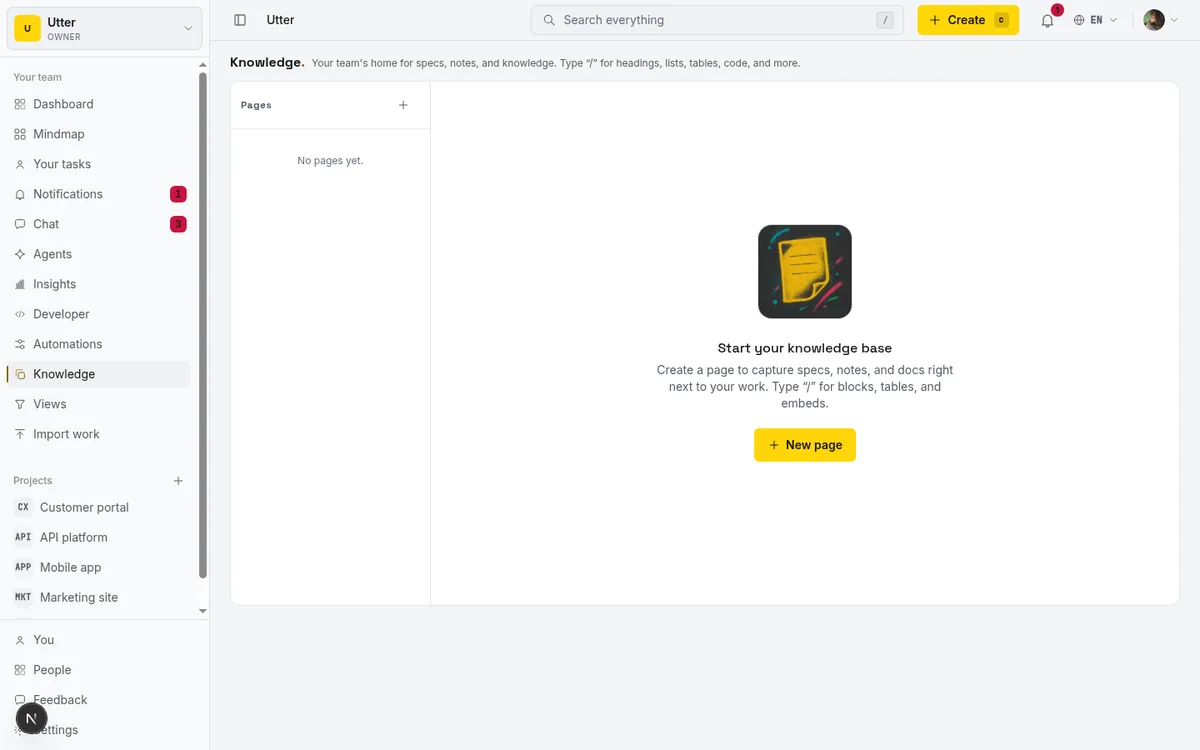Screen dimensions: 1200x750
Task: Click the 'Knowledge.' page heading
Action: 267,62
